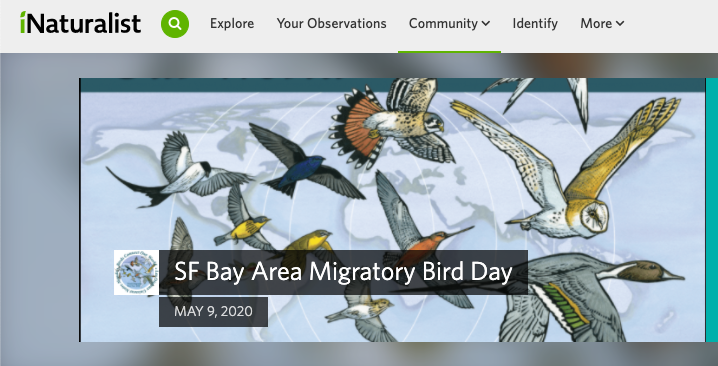This screenshot has width=718, height=366.
Task: Click the MAY 9, 2020 date label
Action: tap(213, 311)
